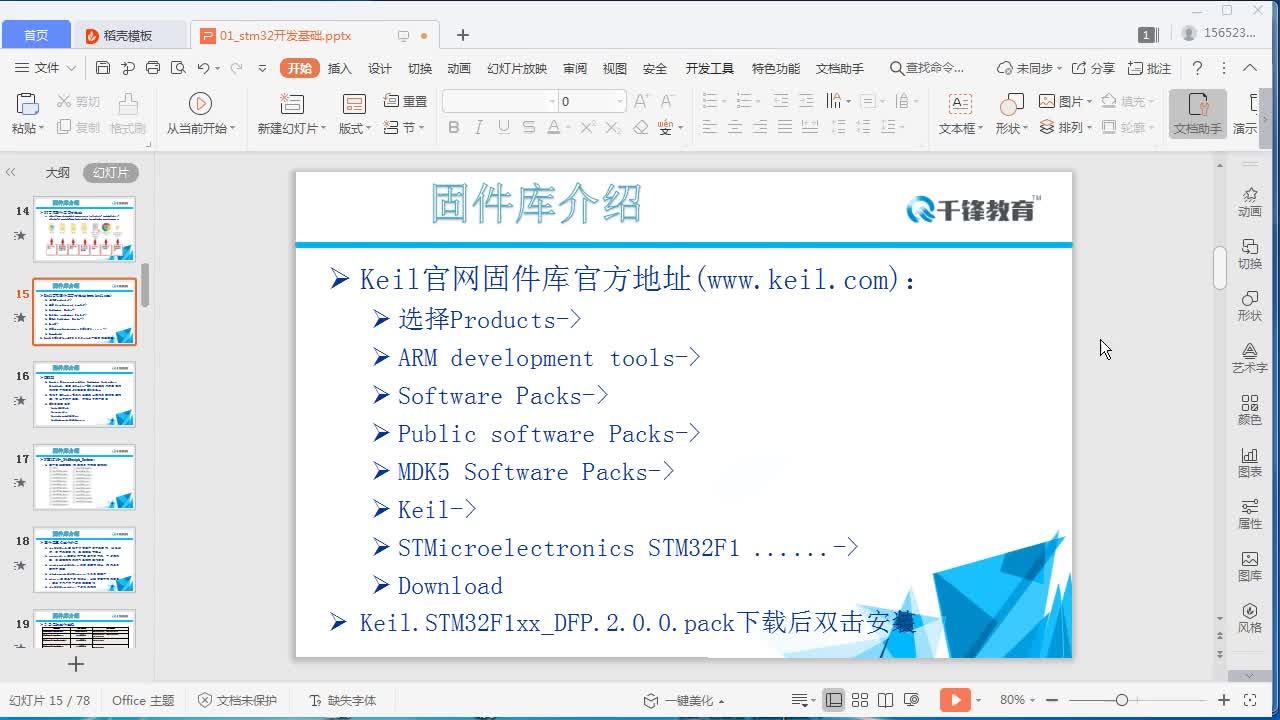The height and width of the screenshot is (720, 1280).
Task: Click the 批注 comment button
Action: click(x=1149, y=68)
